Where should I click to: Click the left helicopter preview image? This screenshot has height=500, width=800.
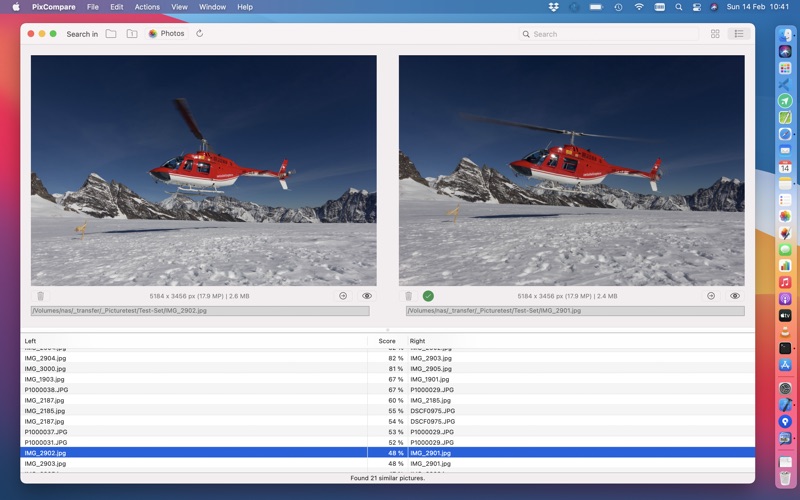(x=204, y=170)
